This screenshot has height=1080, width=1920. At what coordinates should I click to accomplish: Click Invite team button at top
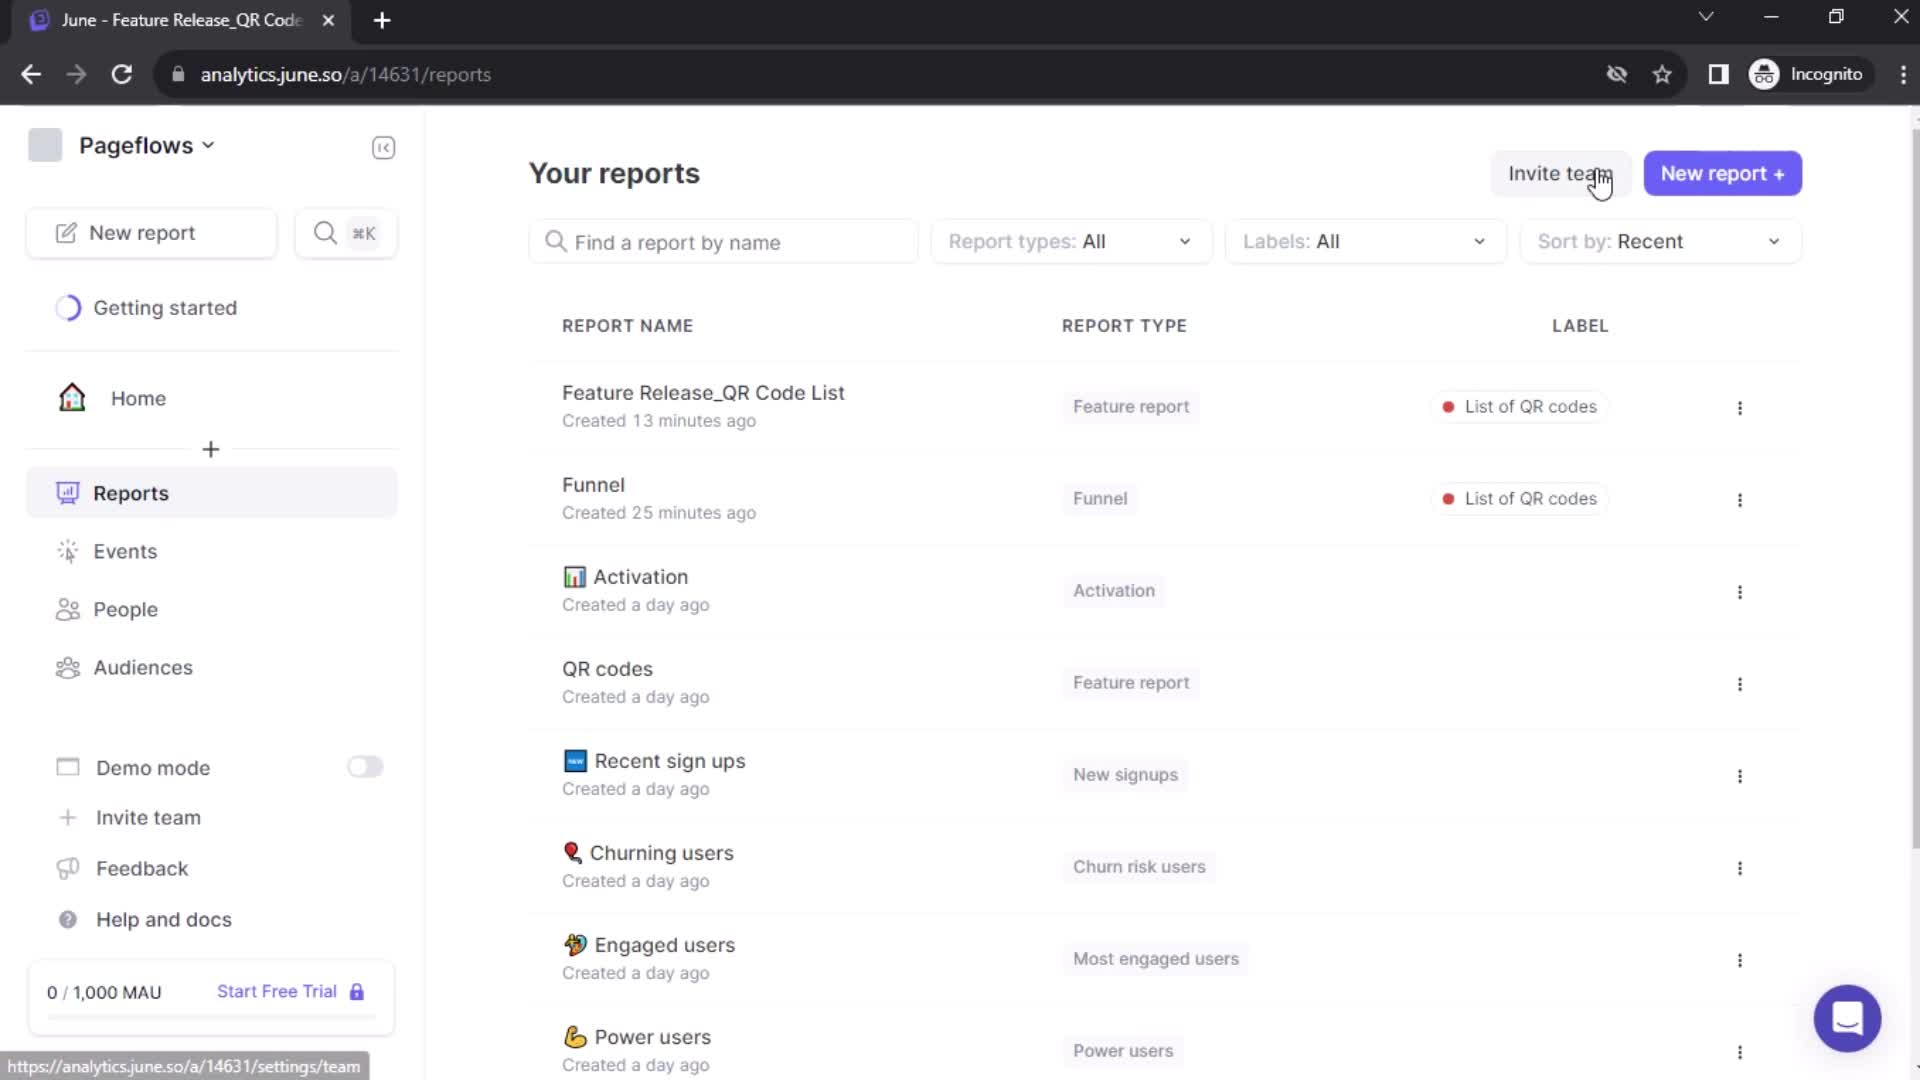[1560, 174]
